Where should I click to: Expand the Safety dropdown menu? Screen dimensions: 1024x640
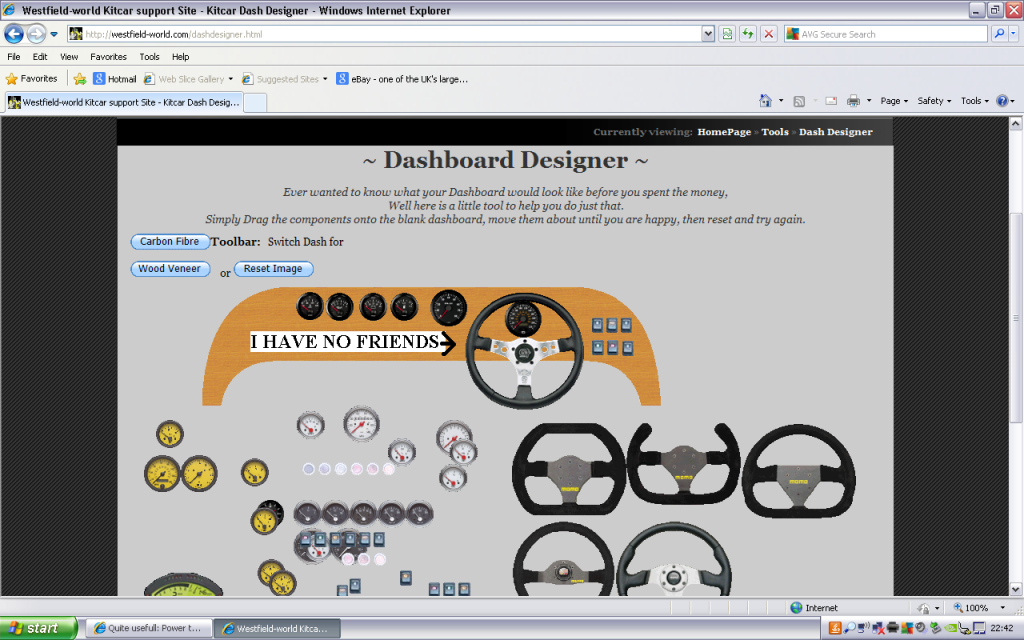[935, 101]
